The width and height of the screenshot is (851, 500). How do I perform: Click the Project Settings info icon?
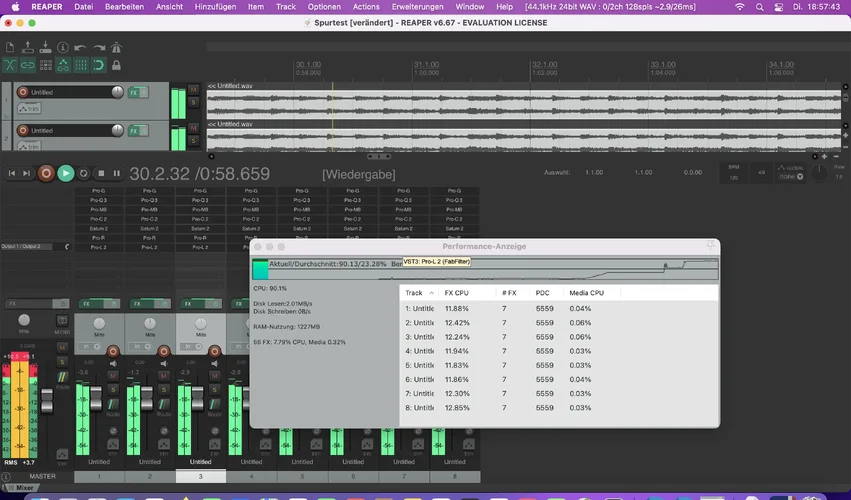[x=64, y=47]
